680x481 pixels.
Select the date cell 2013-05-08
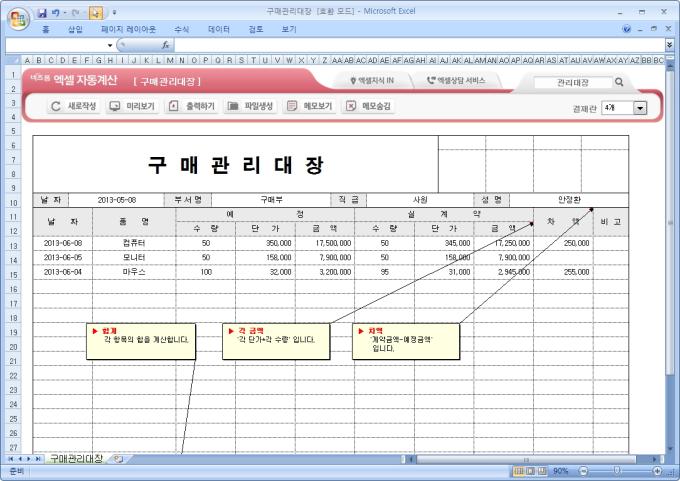click(x=116, y=200)
